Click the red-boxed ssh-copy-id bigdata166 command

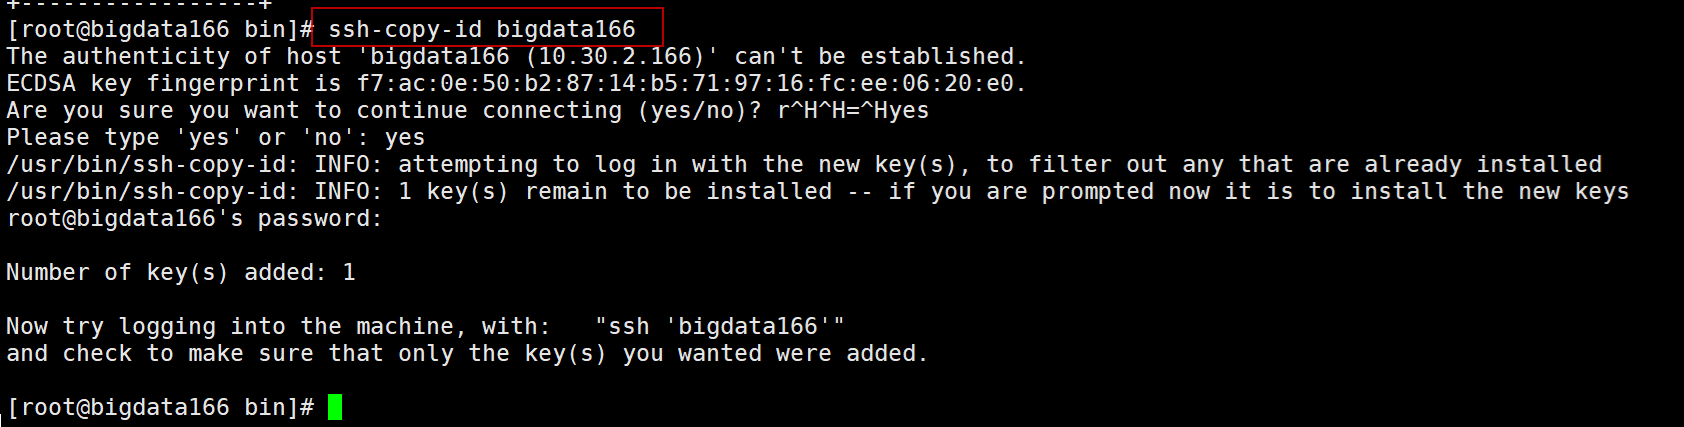click(482, 29)
